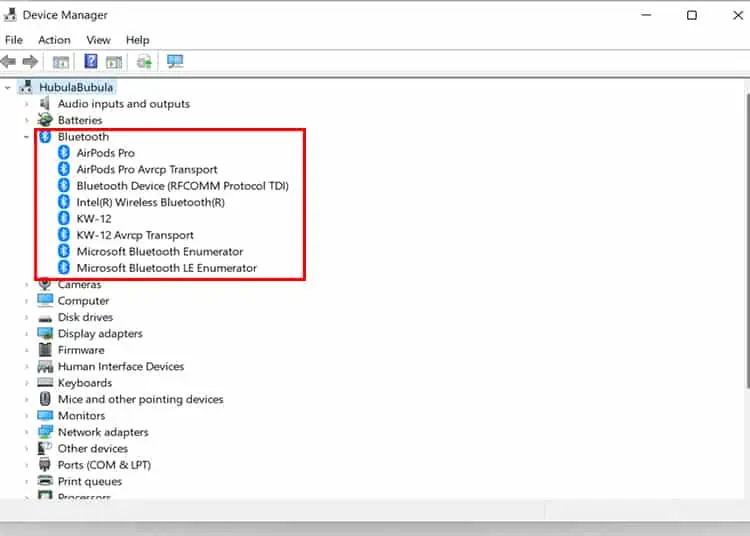Expand Audio inputs and outputs
This screenshot has height=536, width=750.
(x=27, y=104)
